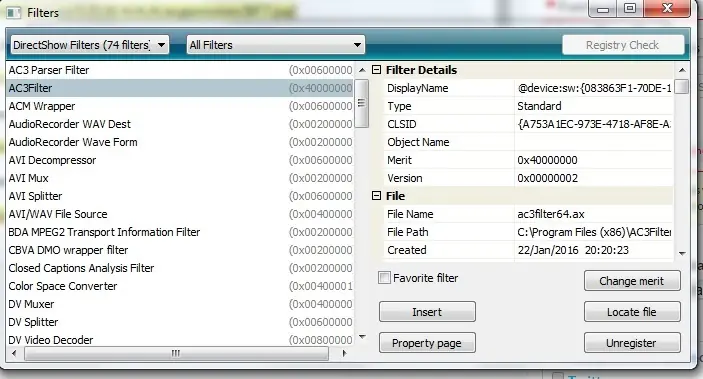Select Closed Captions Analysis Filter

coord(180,268)
